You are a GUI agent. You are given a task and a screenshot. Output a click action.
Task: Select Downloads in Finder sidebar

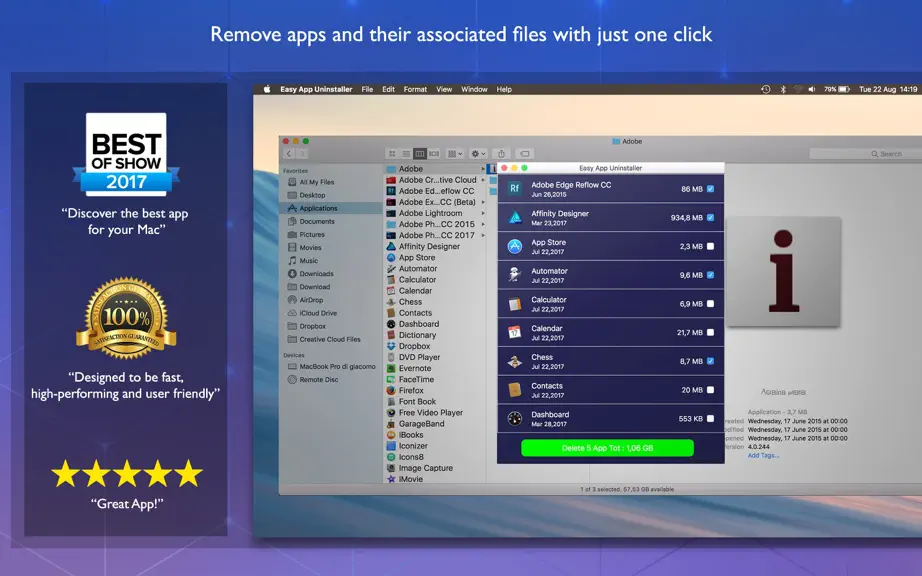[316, 274]
